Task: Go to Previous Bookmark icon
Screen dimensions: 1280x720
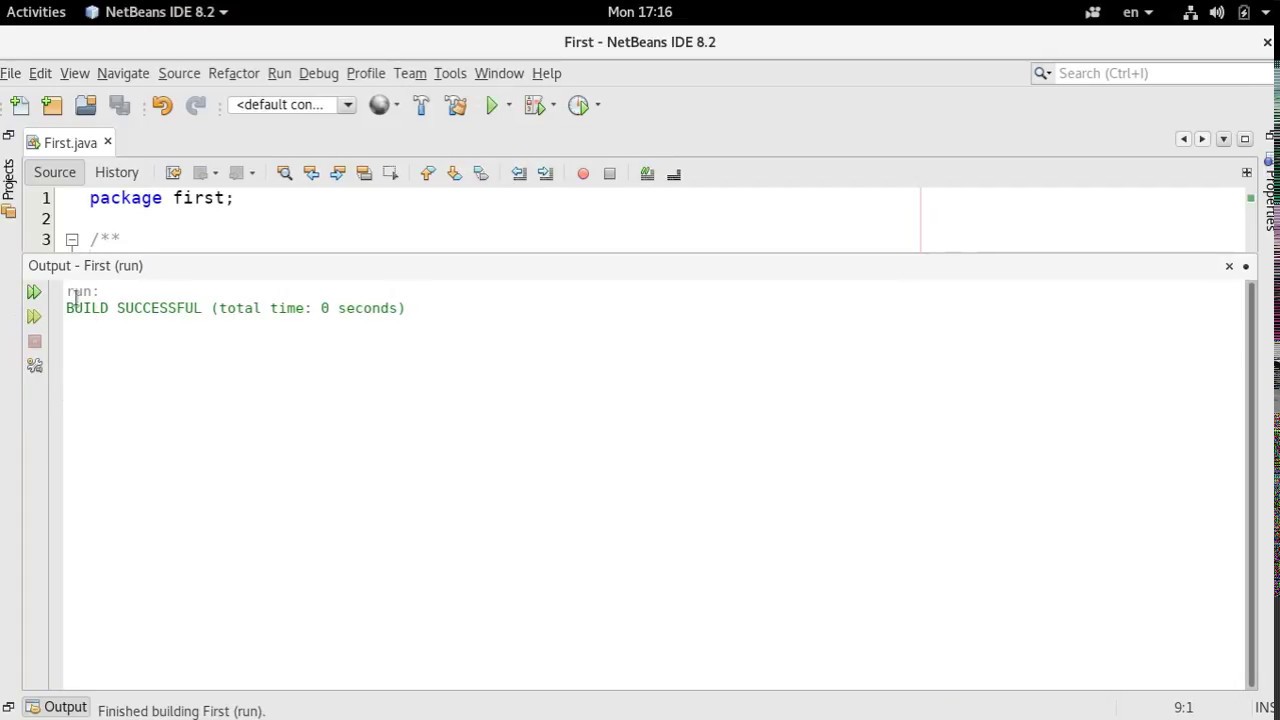Action: (x=428, y=173)
